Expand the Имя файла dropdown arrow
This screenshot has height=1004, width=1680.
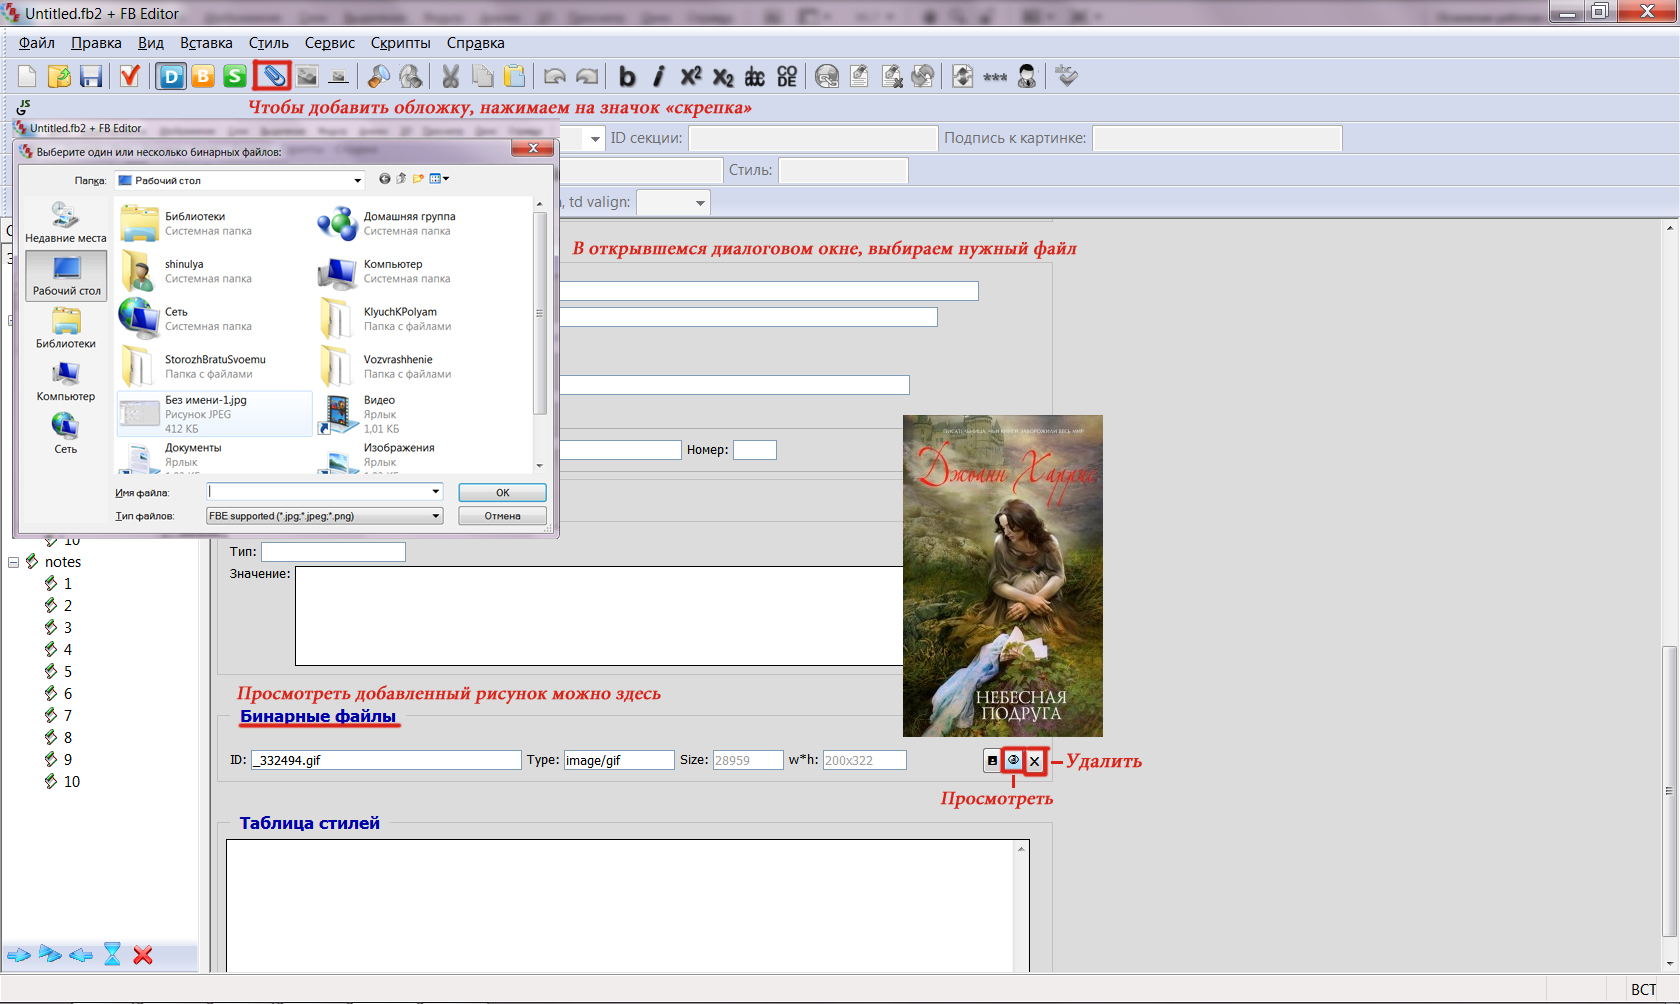pyautogui.click(x=435, y=491)
